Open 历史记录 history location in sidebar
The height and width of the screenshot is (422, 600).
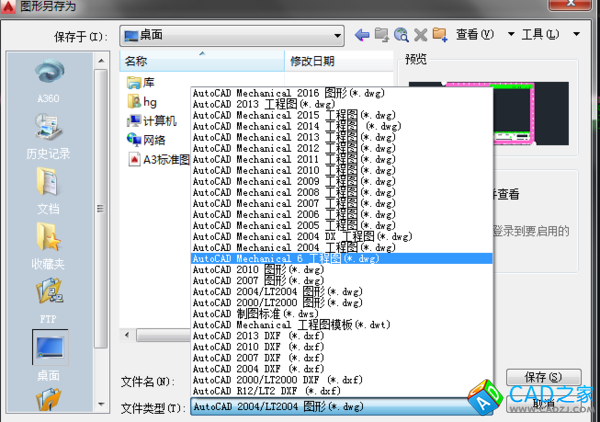(49, 136)
